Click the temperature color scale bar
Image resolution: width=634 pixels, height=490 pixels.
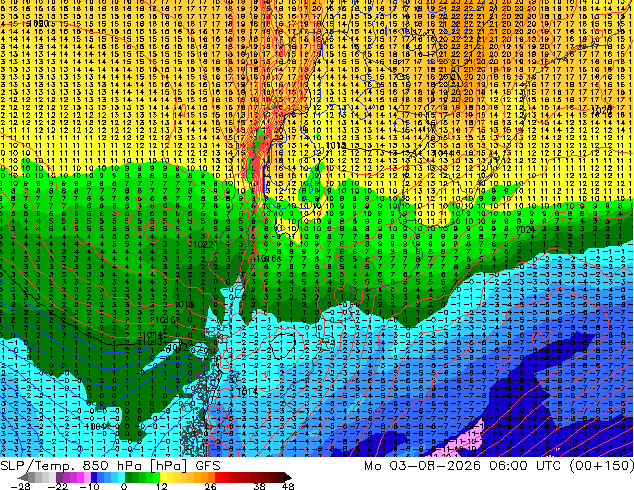[x=155, y=477]
